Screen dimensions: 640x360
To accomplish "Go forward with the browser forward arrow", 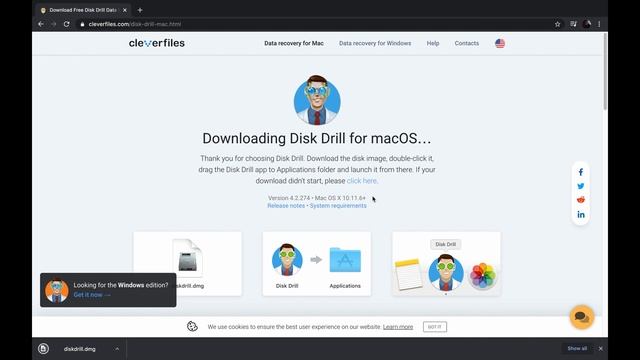I will click(x=53, y=24).
